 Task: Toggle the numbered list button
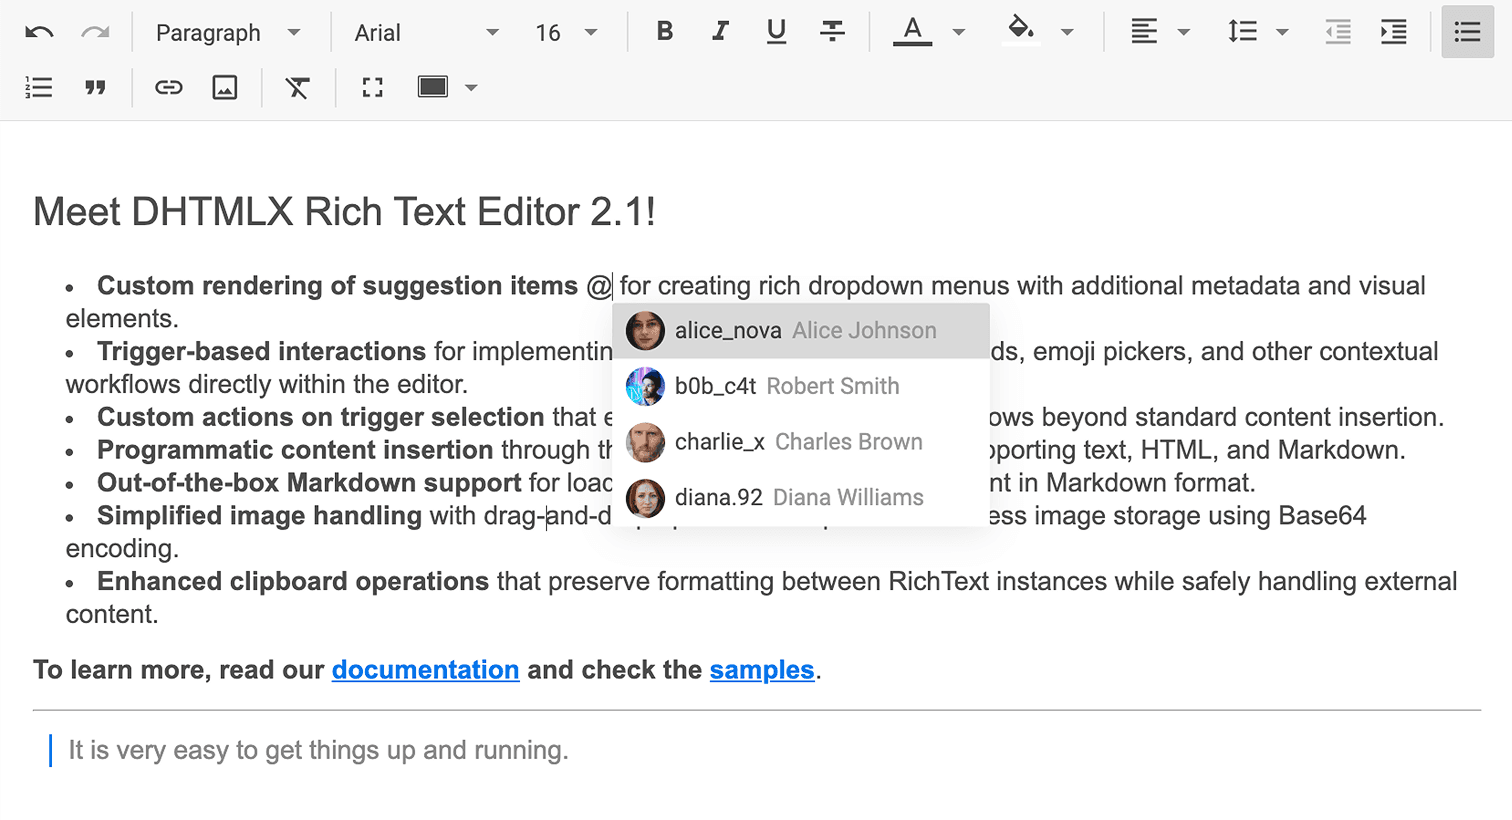pos(39,88)
